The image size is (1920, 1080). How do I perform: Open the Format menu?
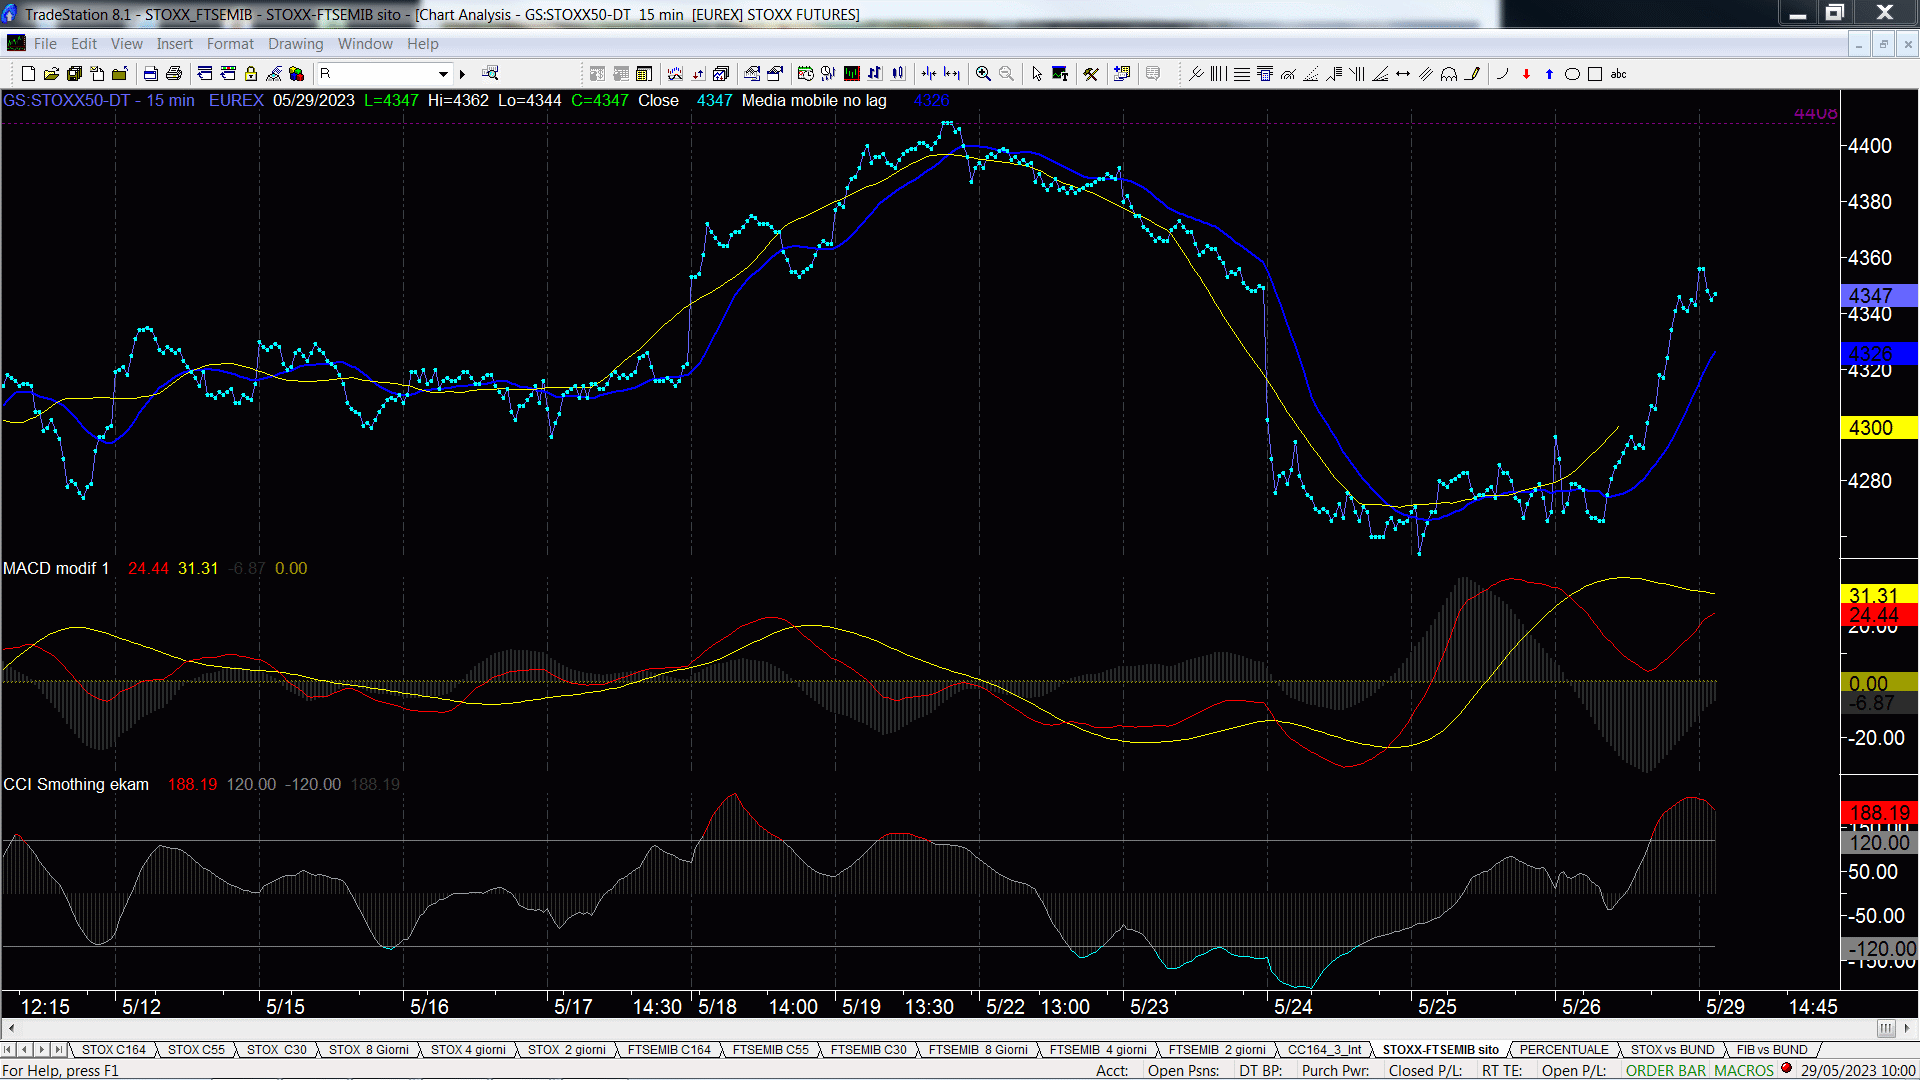pos(231,44)
